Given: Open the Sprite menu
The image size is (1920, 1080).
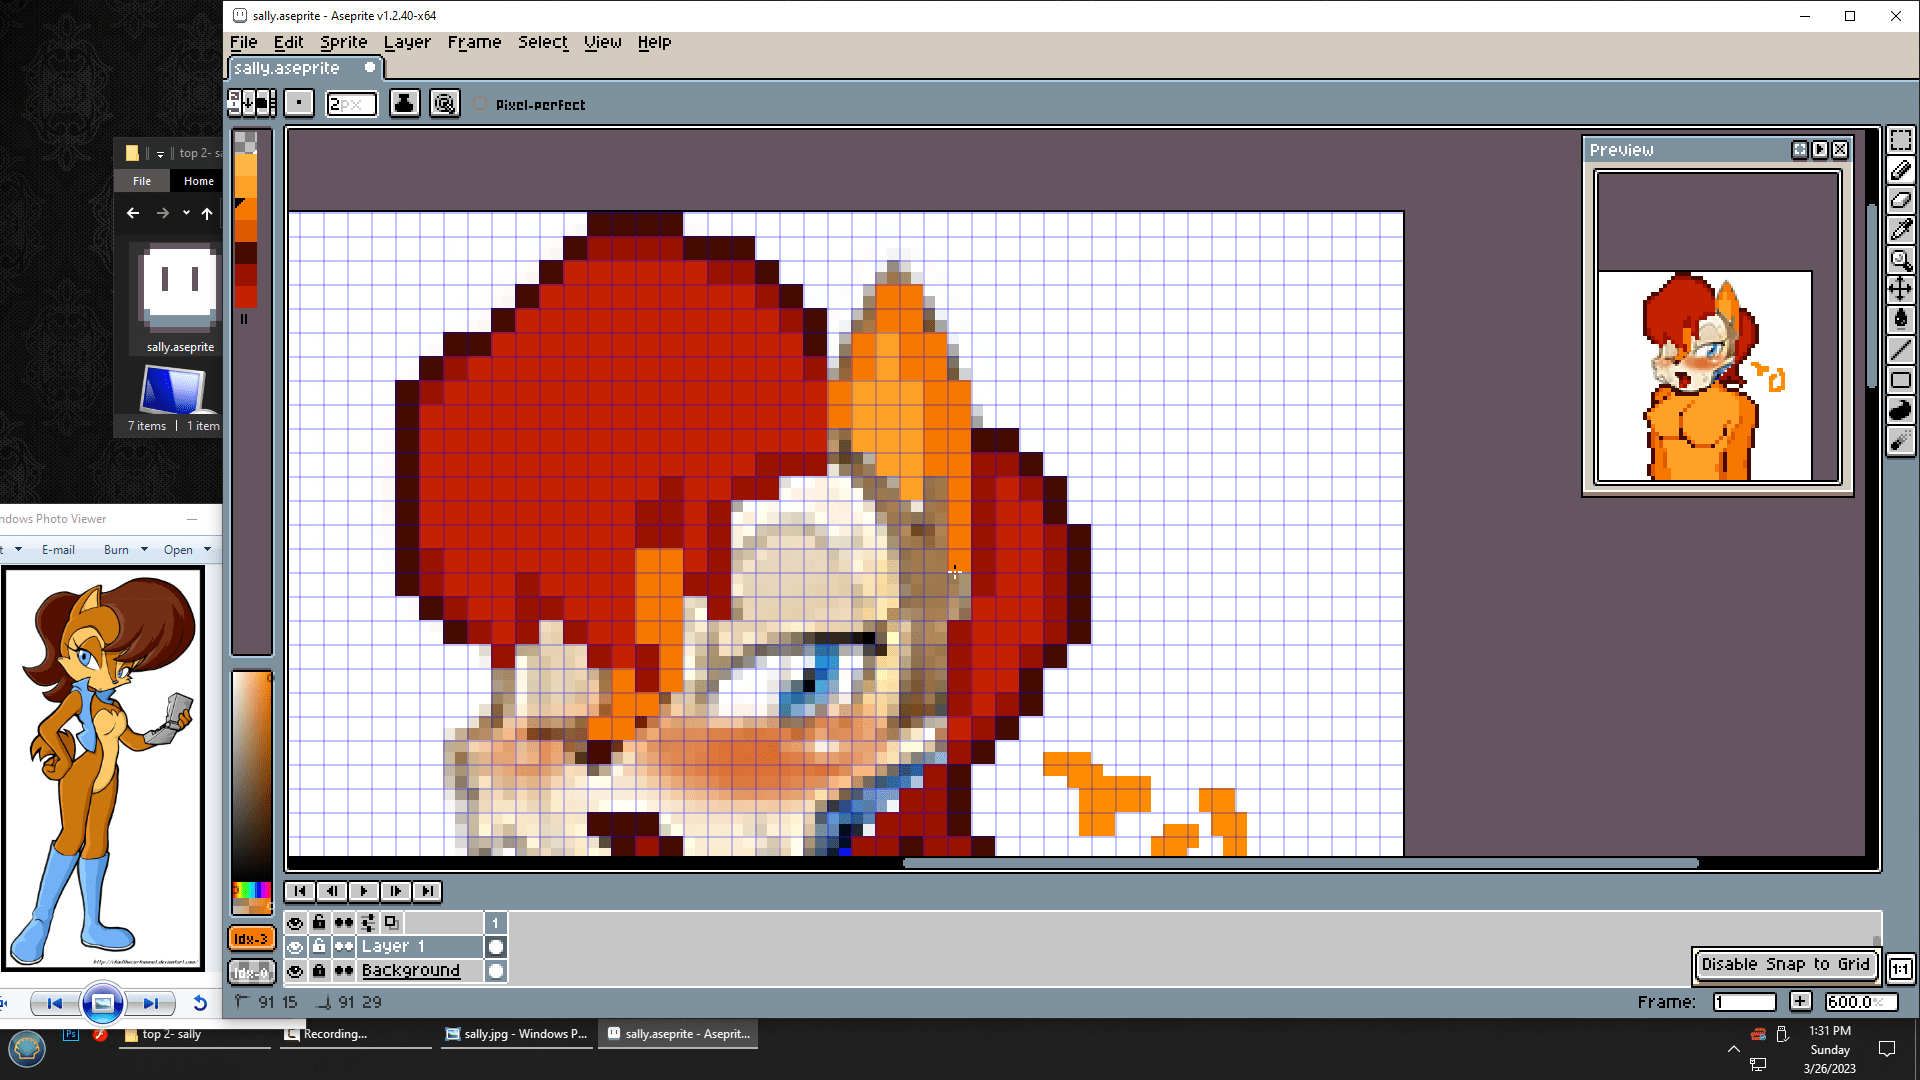Looking at the screenshot, I should click(343, 42).
